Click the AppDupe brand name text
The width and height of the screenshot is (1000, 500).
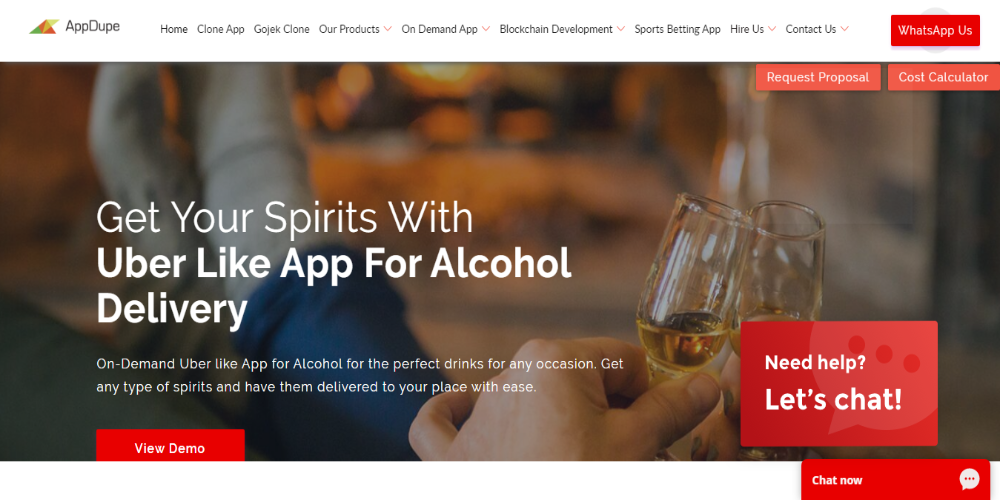(x=92, y=27)
